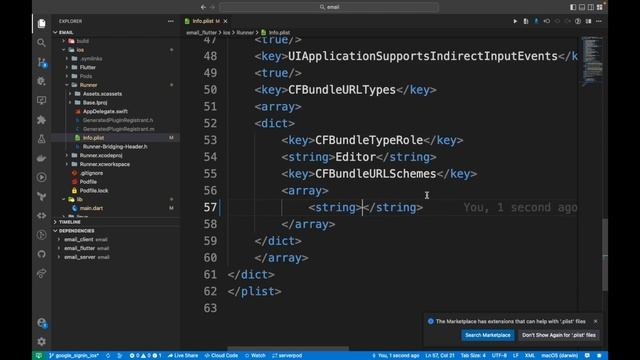Click Don't Show Again for .plist files
The width and height of the screenshot is (640, 360).
(559, 335)
